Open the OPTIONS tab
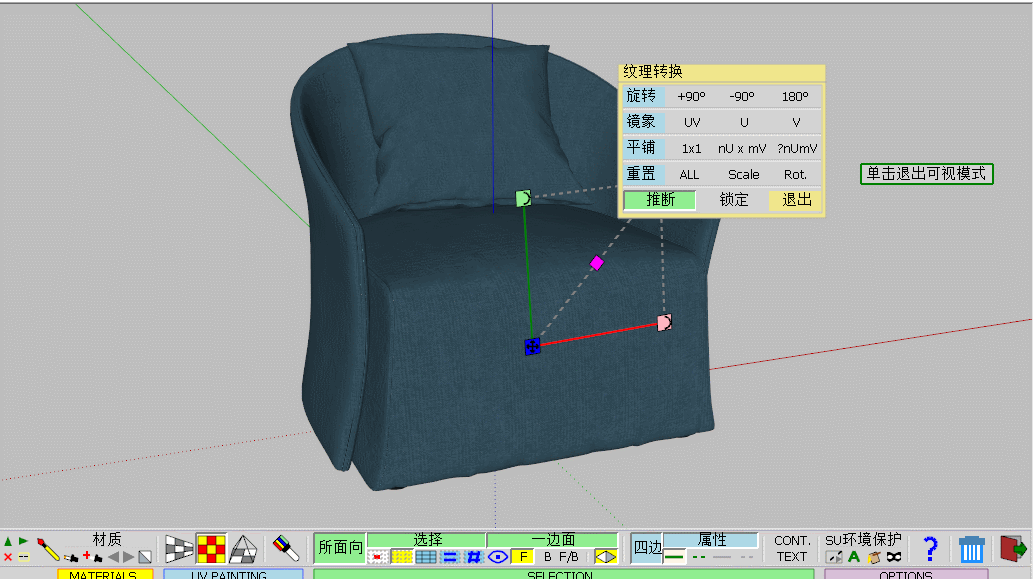The image size is (1033, 579). (x=905, y=574)
